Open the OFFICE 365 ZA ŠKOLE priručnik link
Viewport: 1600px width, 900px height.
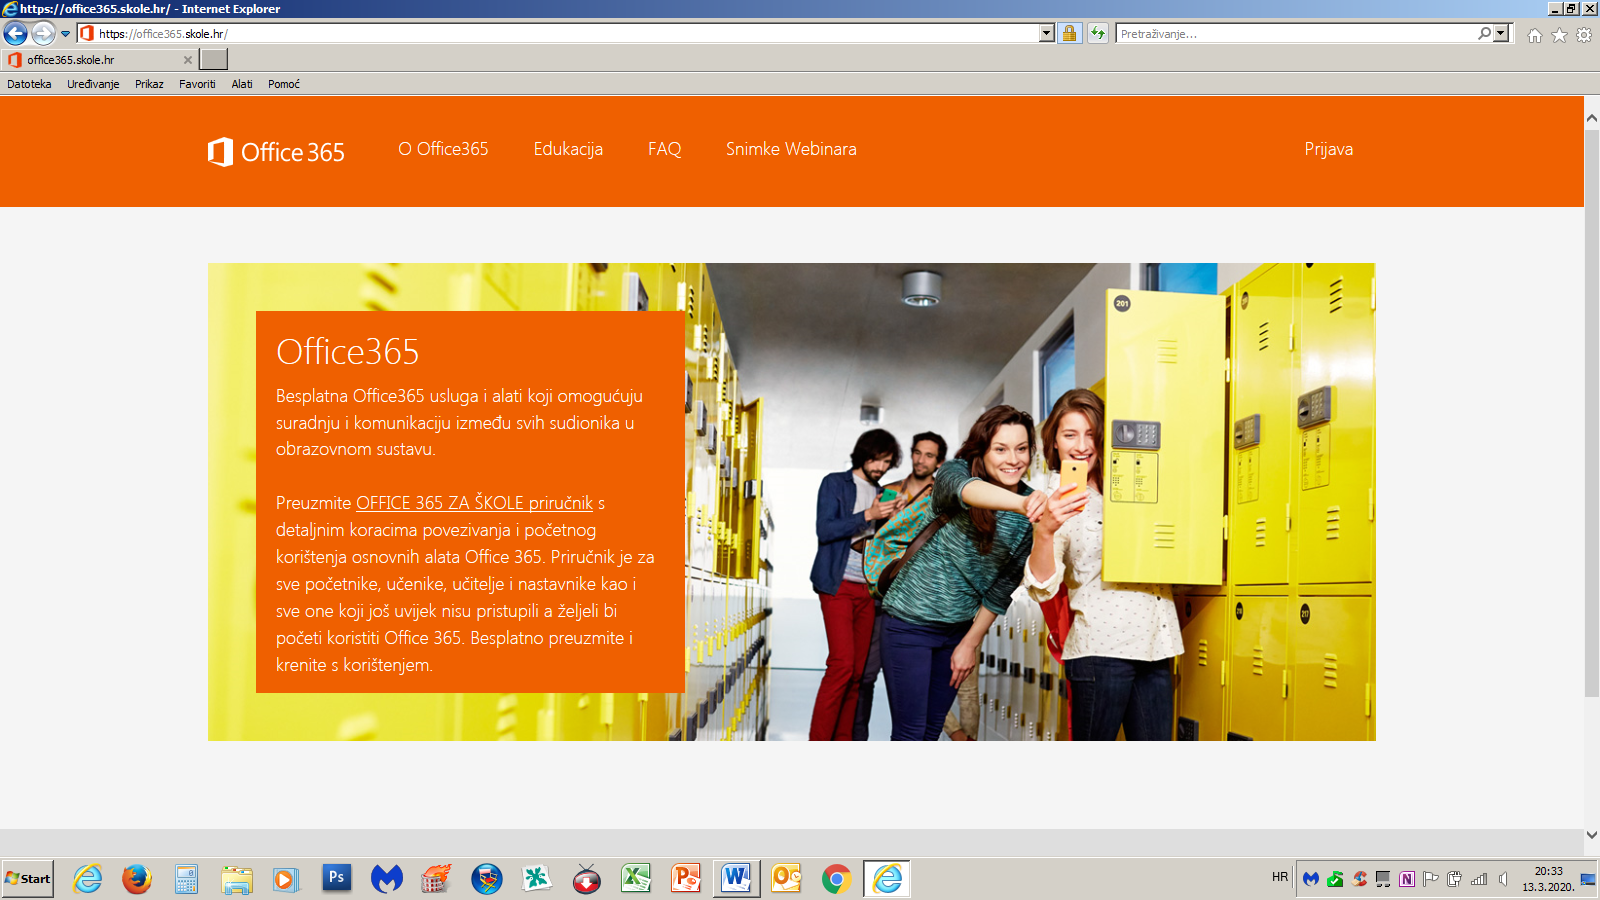pos(474,503)
